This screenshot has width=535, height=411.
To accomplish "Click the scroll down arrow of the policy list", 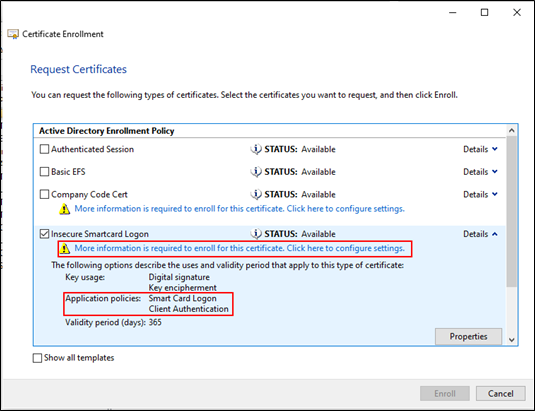I will click(x=511, y=340).
